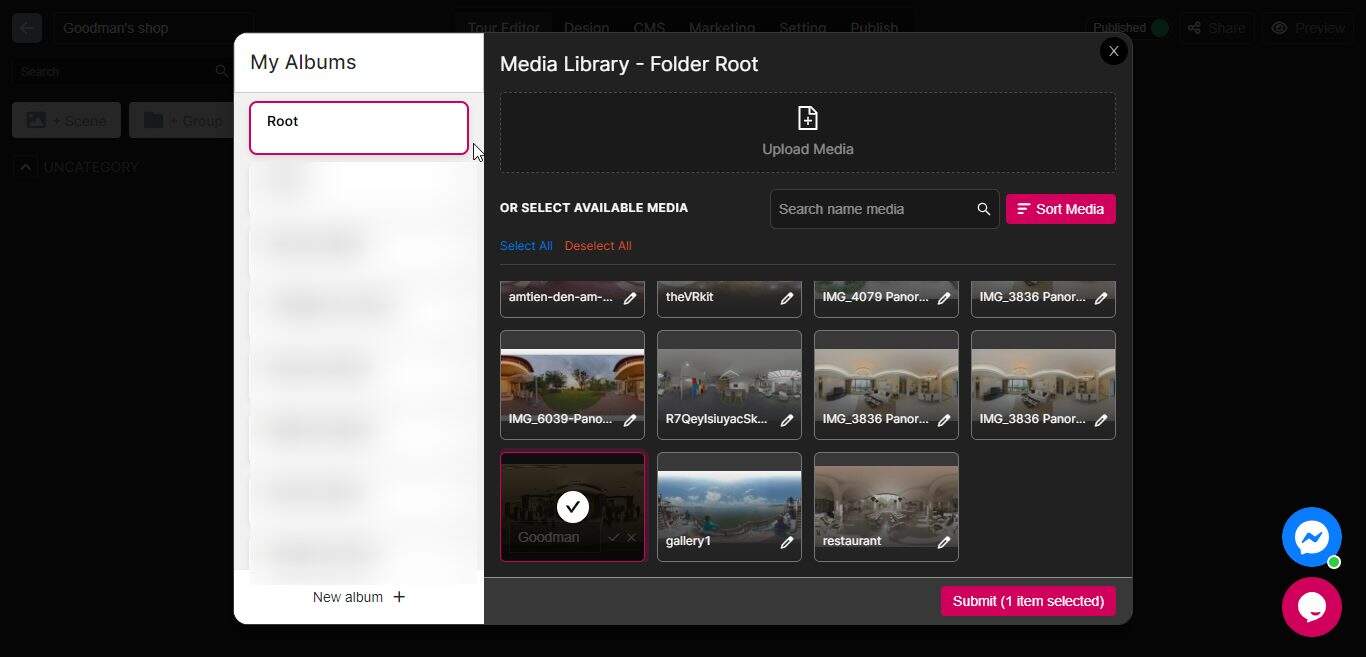The width and height of the screenshot is (1366, 657).
Task: Close the Media Library dialog
Action: pos(1114,51)
